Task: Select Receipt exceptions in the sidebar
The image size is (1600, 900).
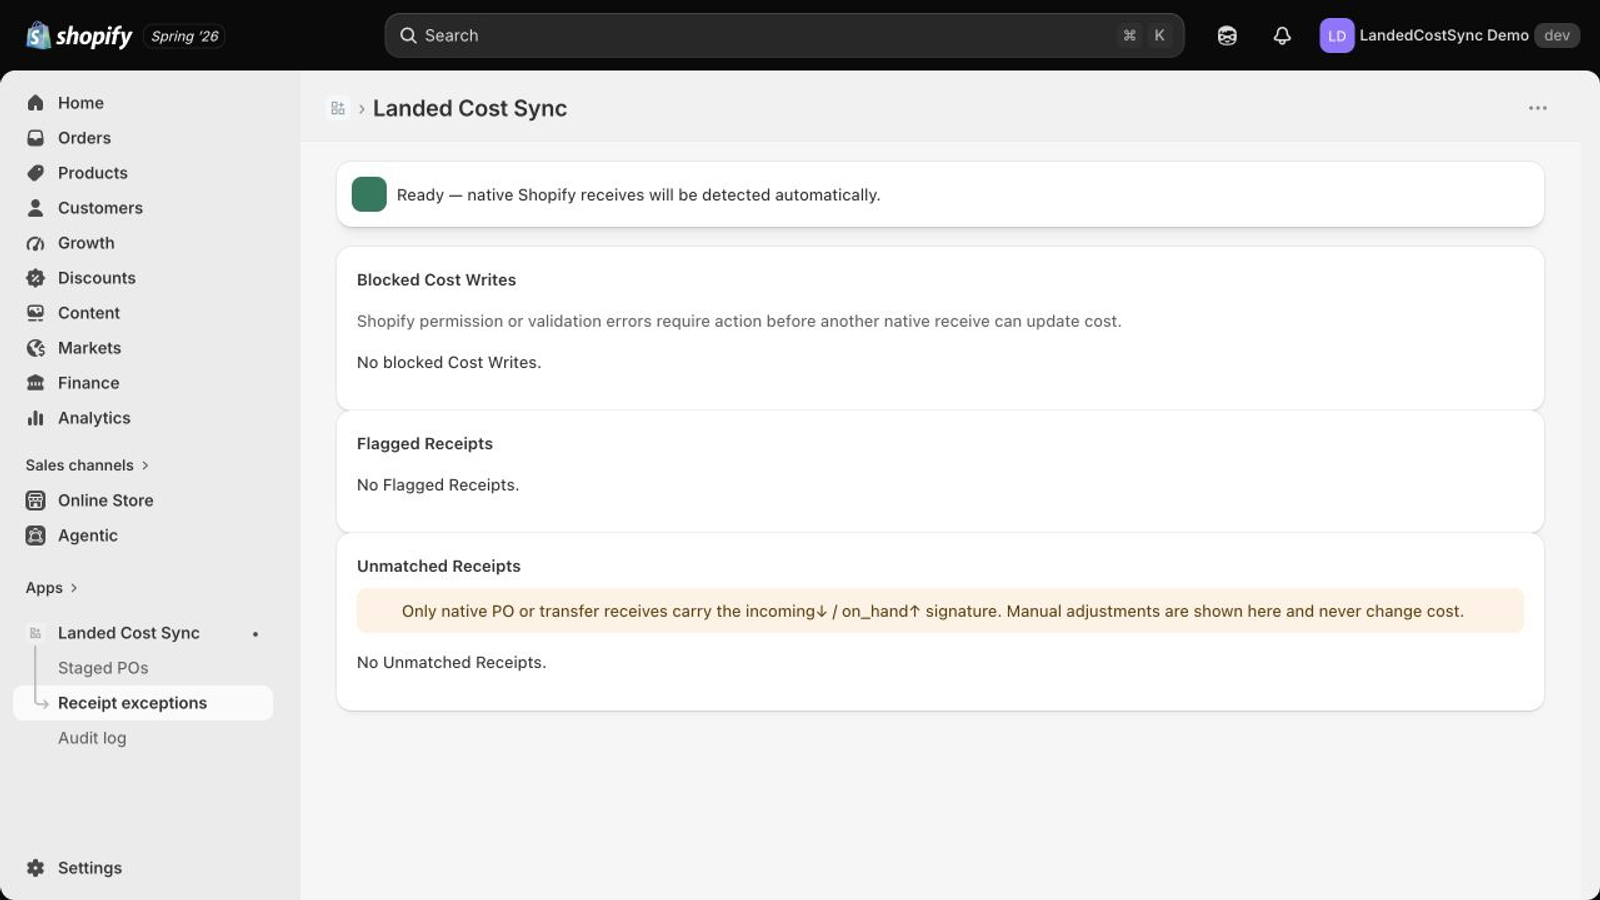Action: (143, 703)
